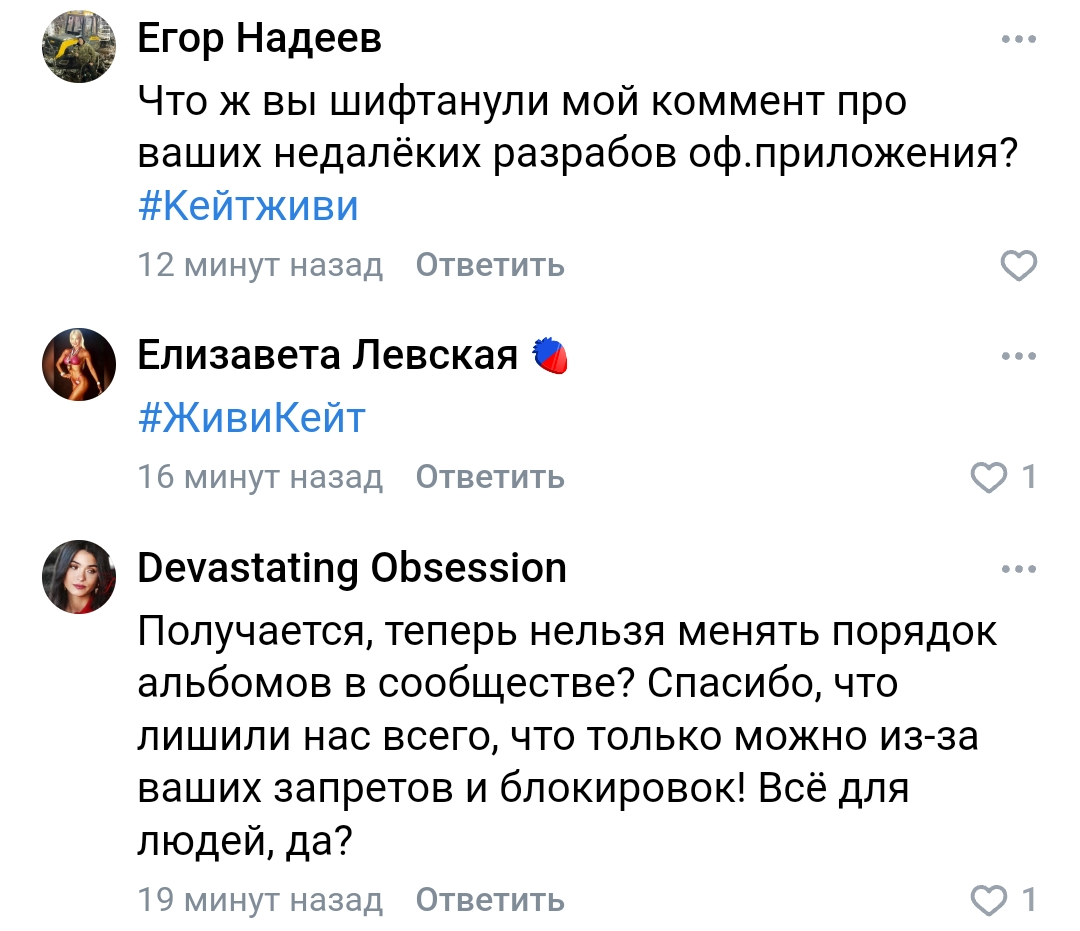Open Елизавета Левская's avatar picture
The image size is (1080, 931).
point(79,364)
